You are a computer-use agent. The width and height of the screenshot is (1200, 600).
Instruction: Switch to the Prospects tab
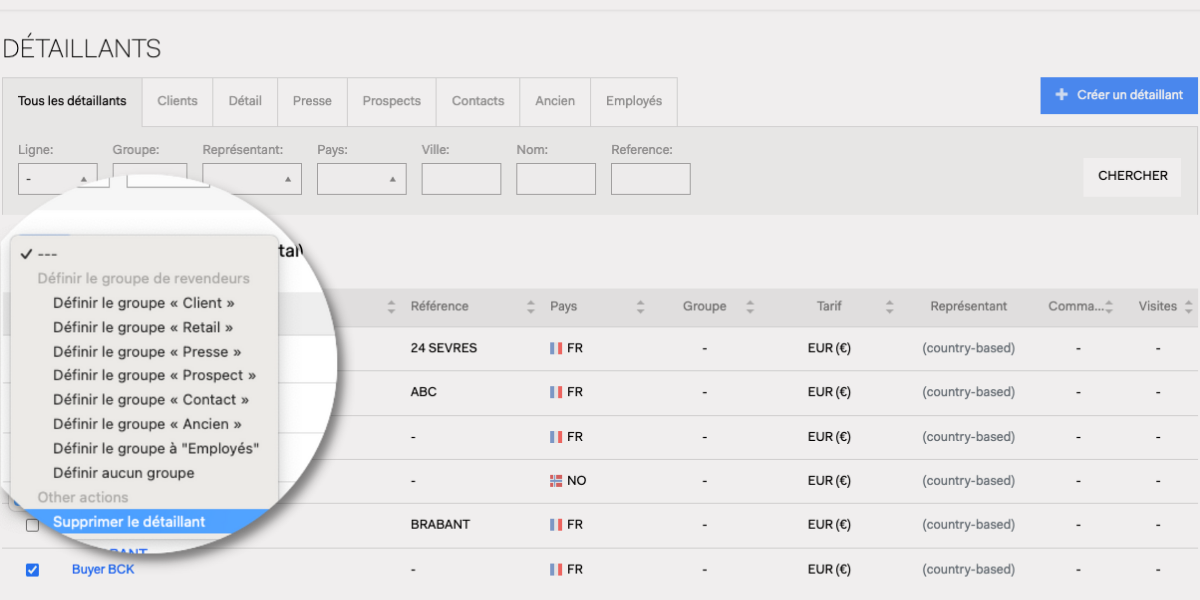point(392,101)
